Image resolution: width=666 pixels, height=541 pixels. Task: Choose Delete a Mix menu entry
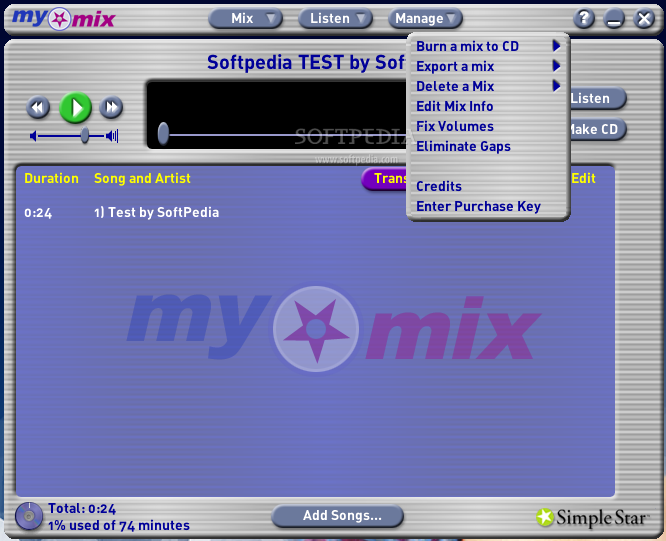click(455, 86)
